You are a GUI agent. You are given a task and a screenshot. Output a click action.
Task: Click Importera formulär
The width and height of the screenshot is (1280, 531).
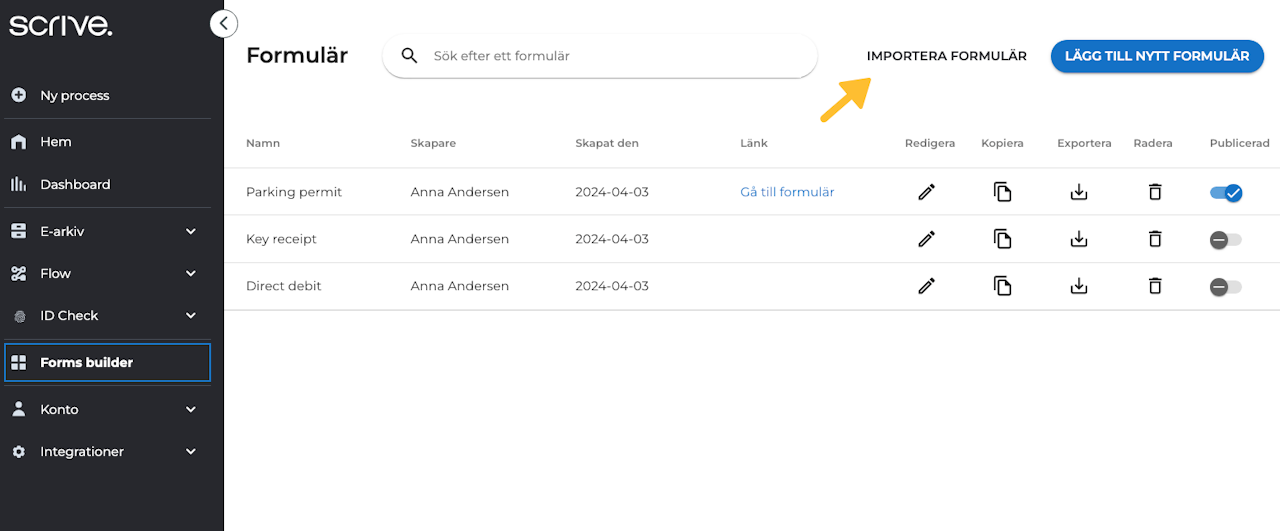[946, 56]
